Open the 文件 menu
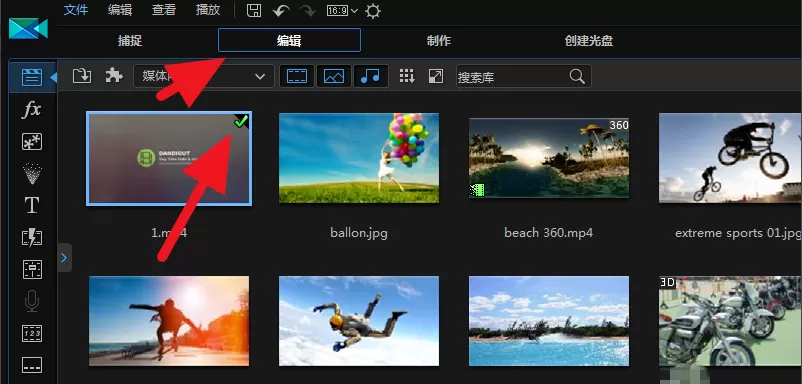The width and height of the screenshot is (802, 384). 76,10
